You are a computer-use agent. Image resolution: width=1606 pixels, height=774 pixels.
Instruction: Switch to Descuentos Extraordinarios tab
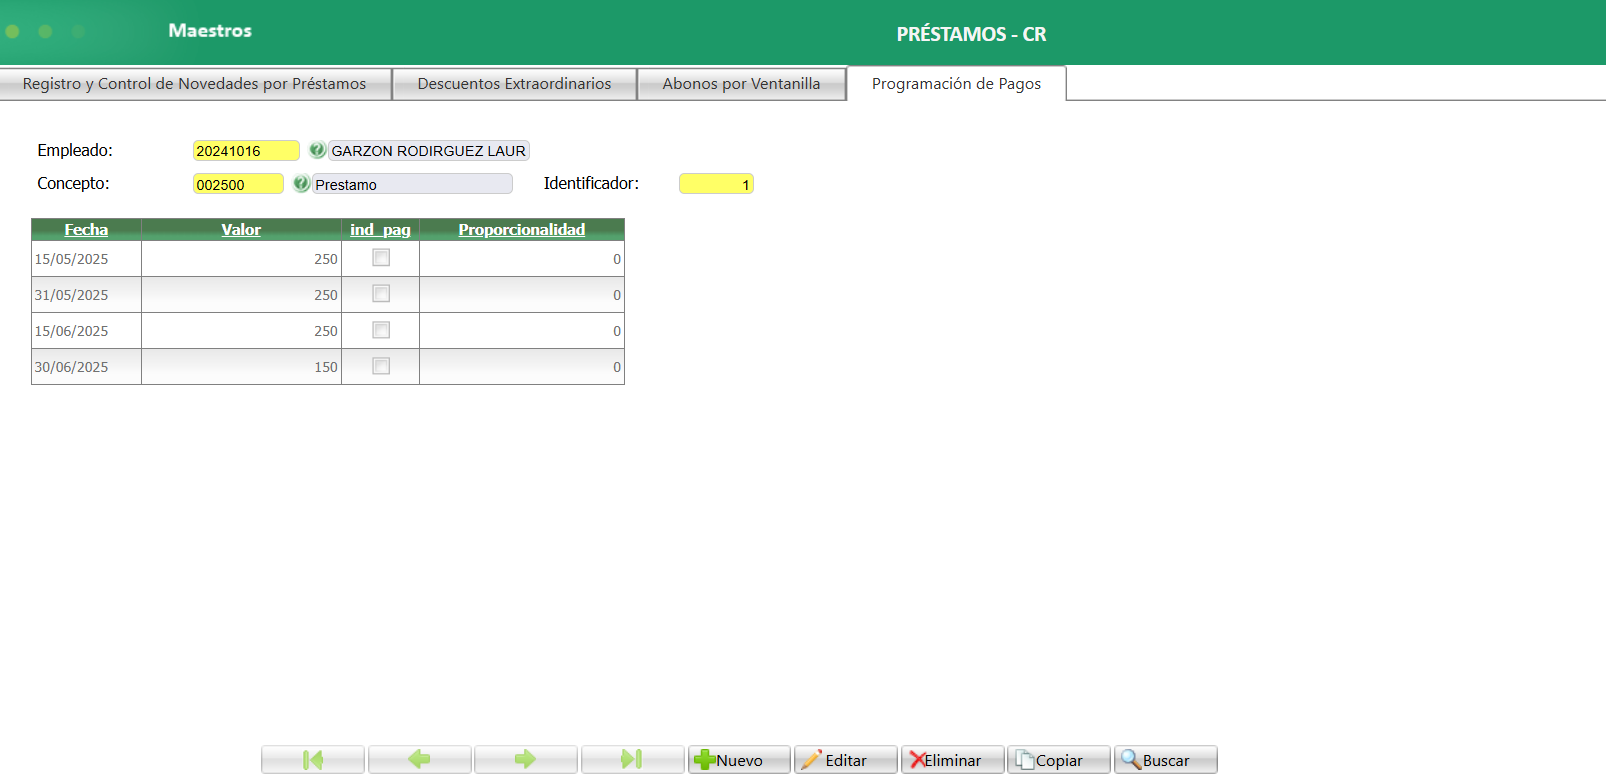tap(515, 84)
